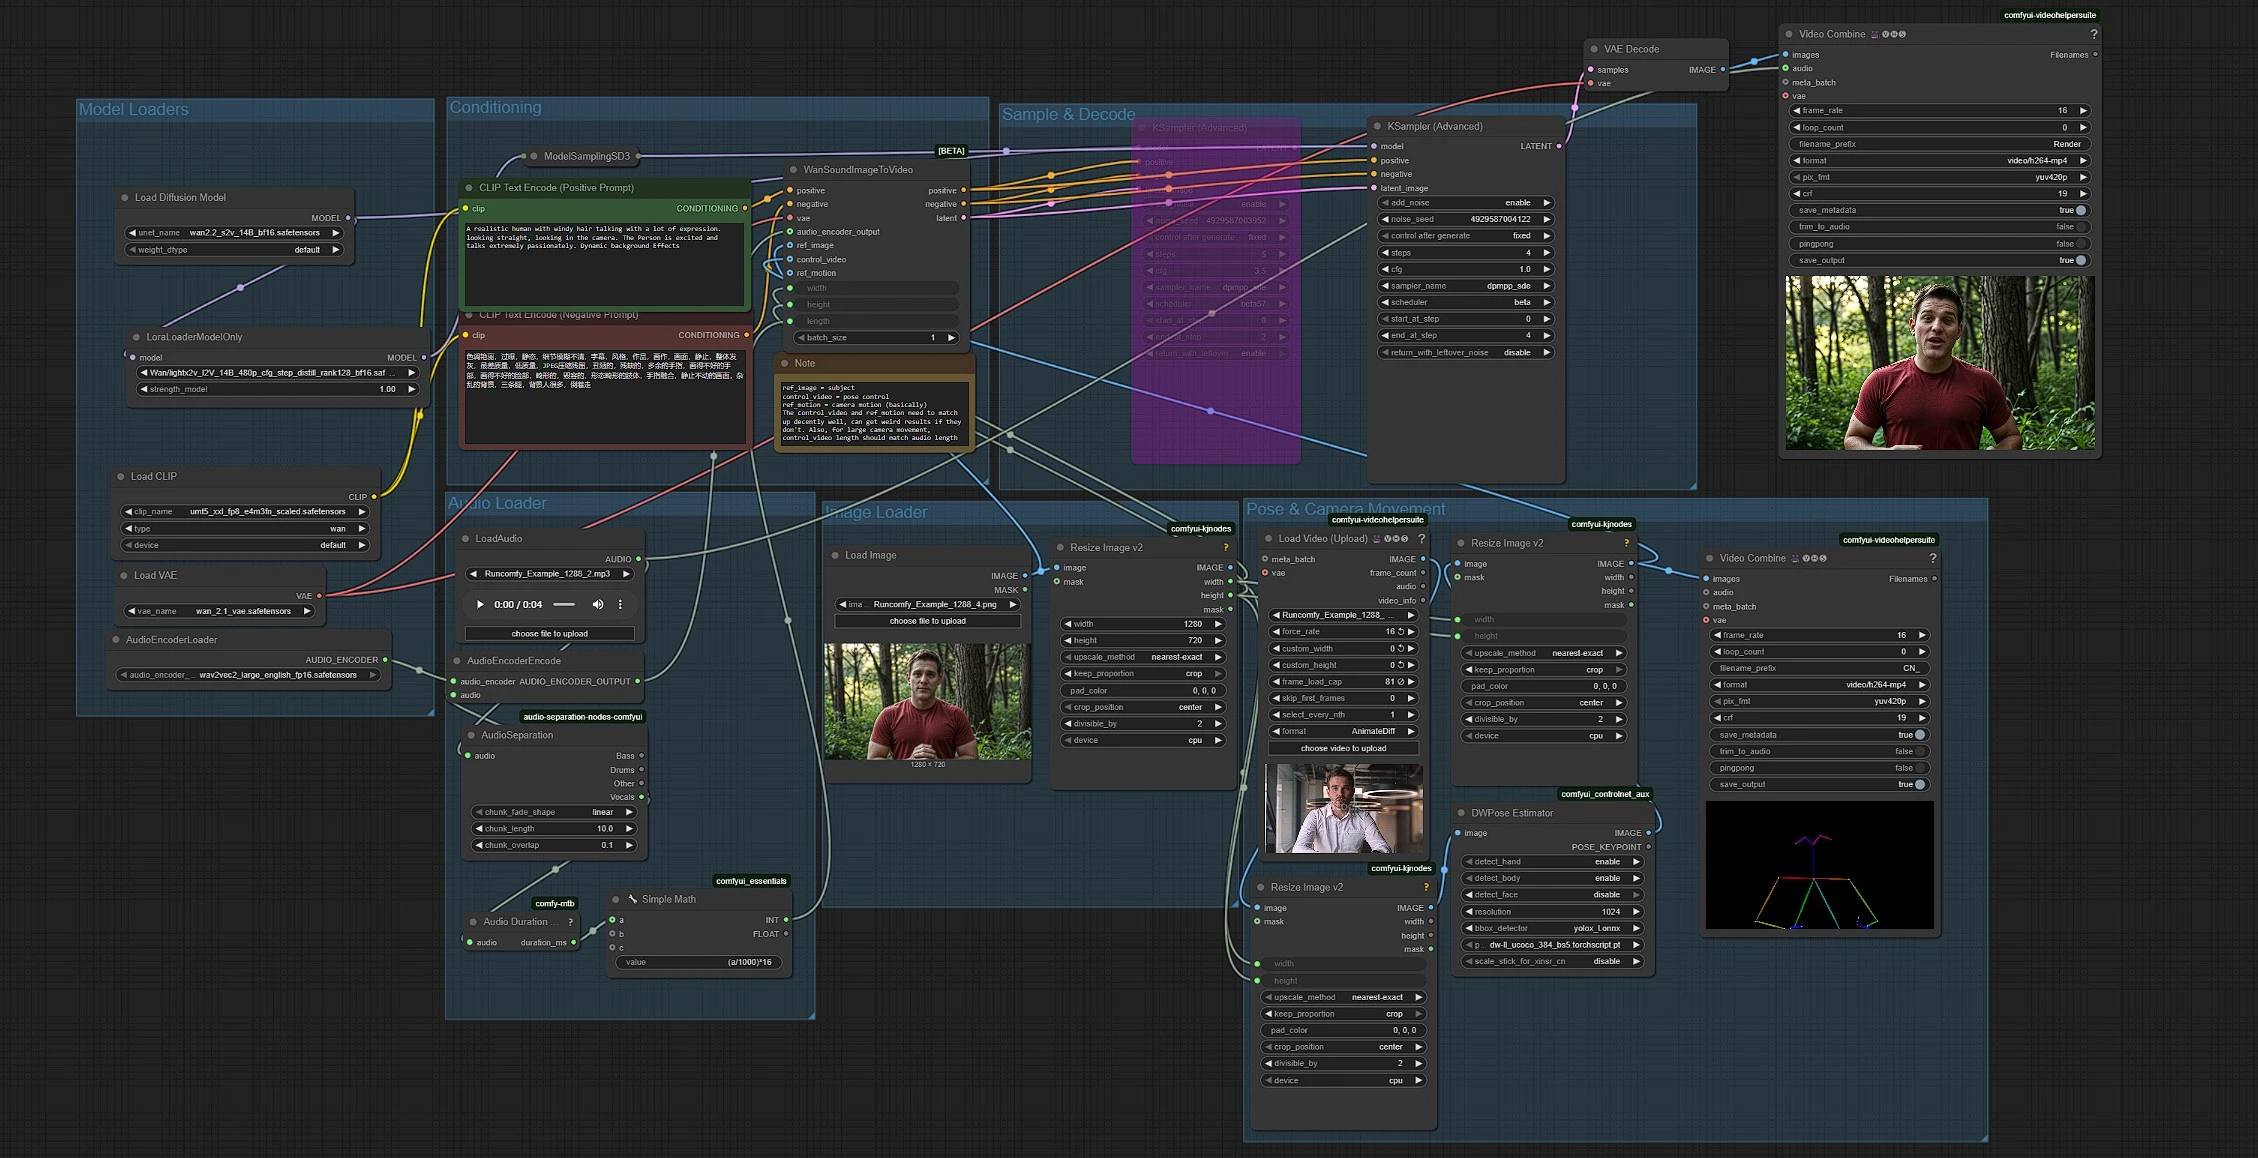Click the comfyui_essentials badge above Simple Math
This screenshot has height=1158, width=2258.
click(751, 881)
